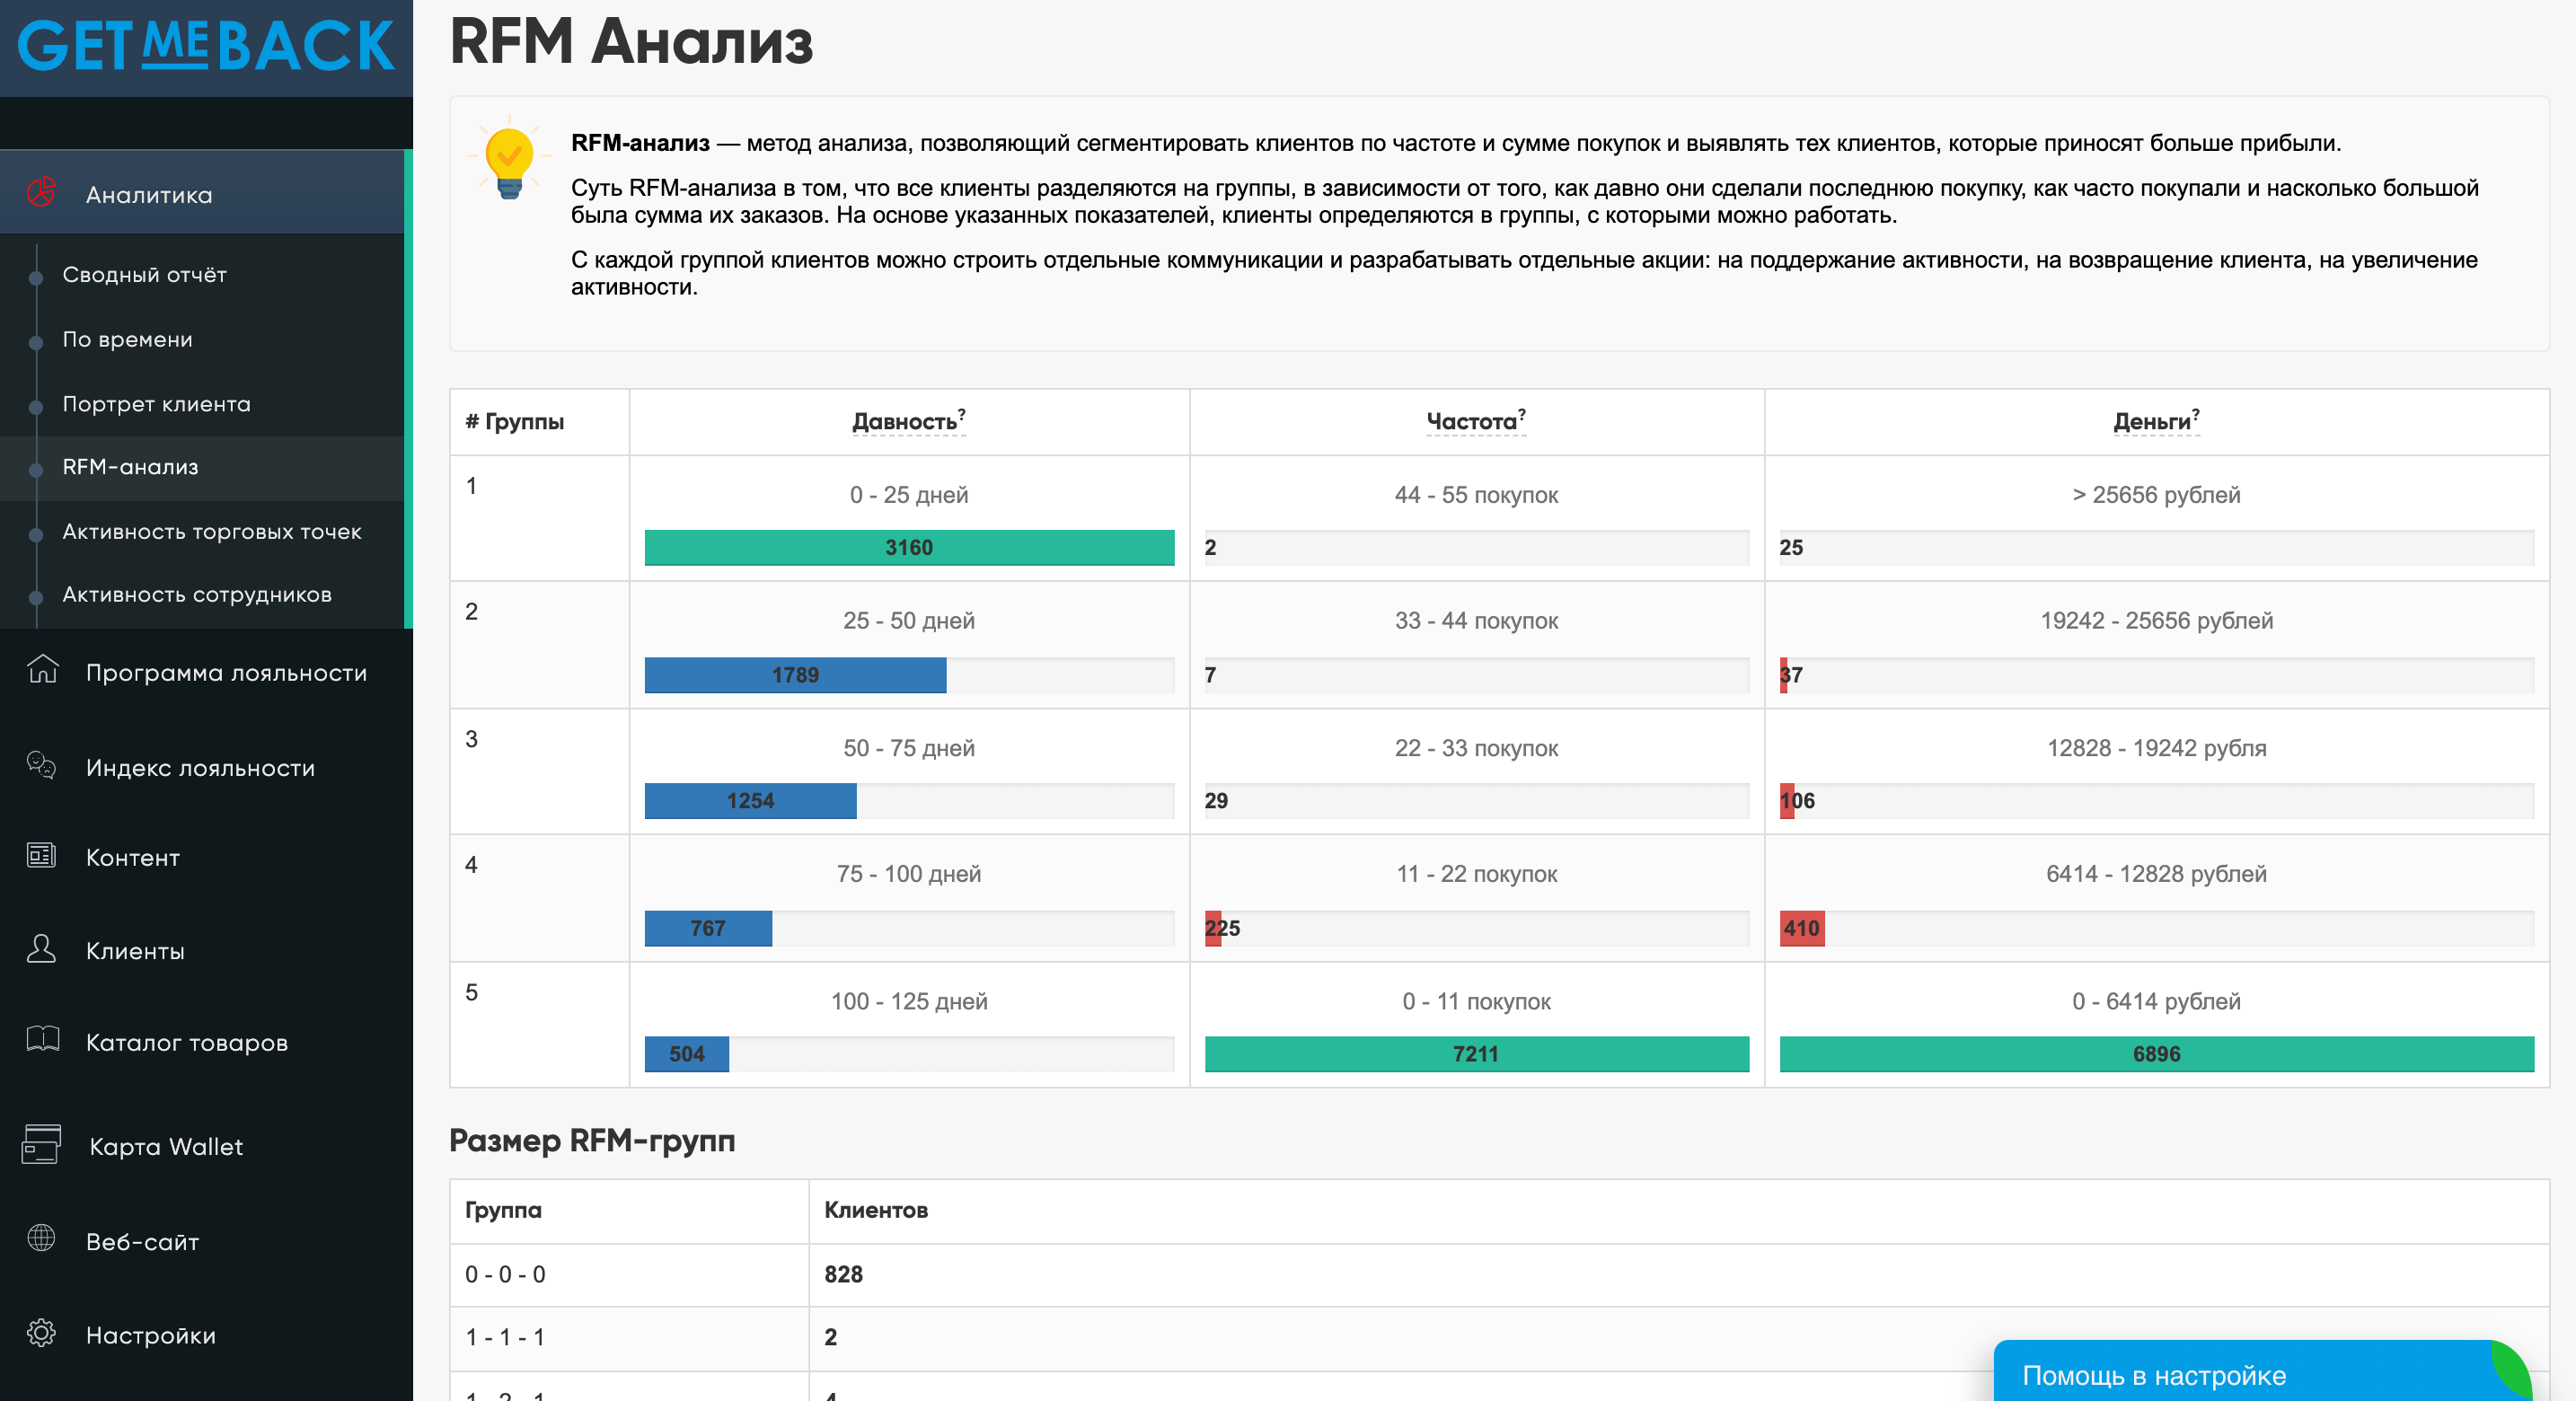Click the green 3160 recency bar

click(x=909, y=548)
